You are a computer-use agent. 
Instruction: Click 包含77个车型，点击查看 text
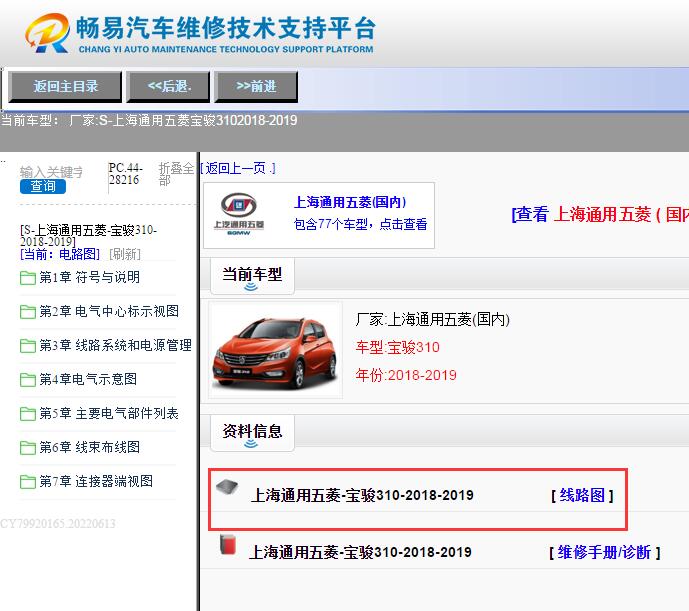click(x=360, y=224)
